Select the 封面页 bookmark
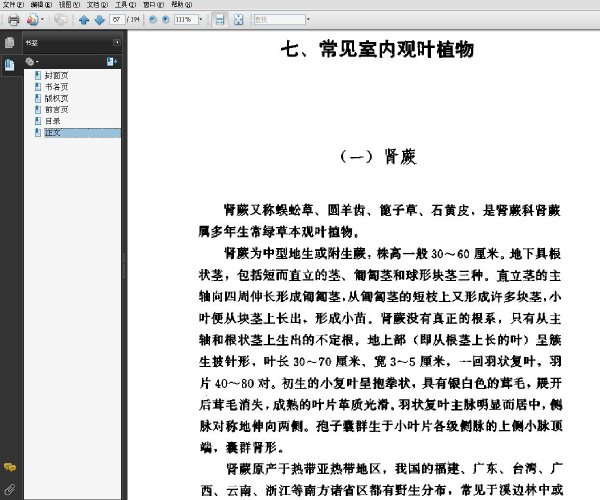This screenshot has height=500, width=600. pos(56,75)
